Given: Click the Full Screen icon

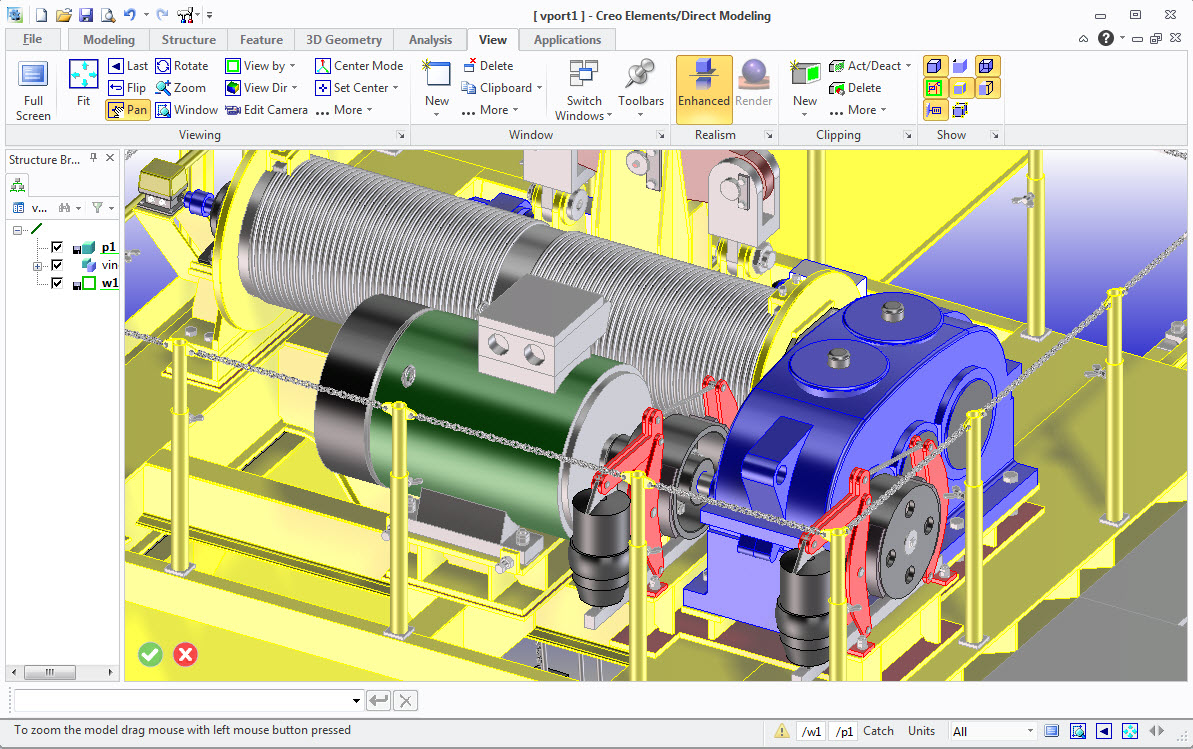Looking at the screenshot, I should (33, 76).
